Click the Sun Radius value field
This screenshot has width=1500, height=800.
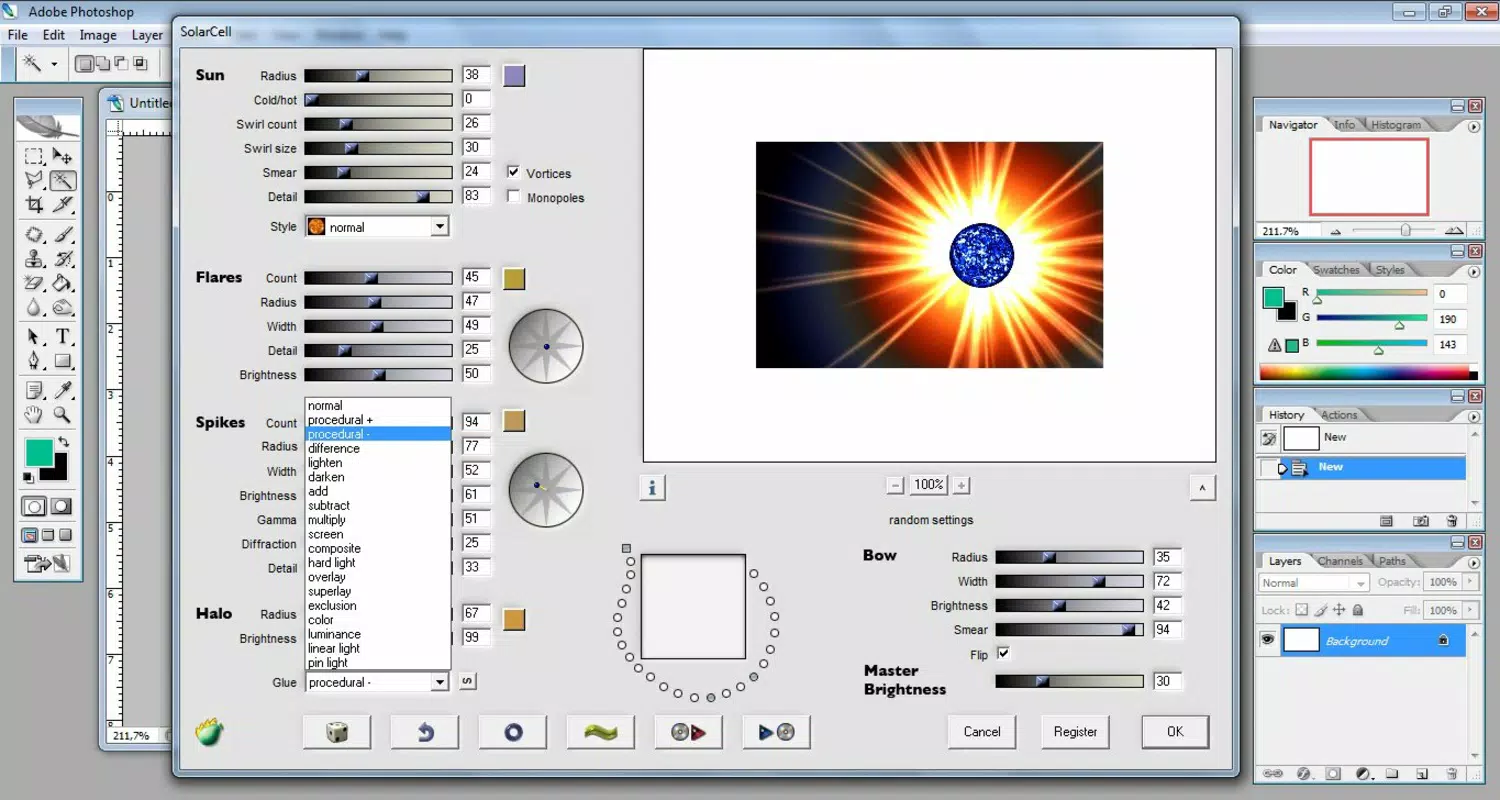(476, 75)
